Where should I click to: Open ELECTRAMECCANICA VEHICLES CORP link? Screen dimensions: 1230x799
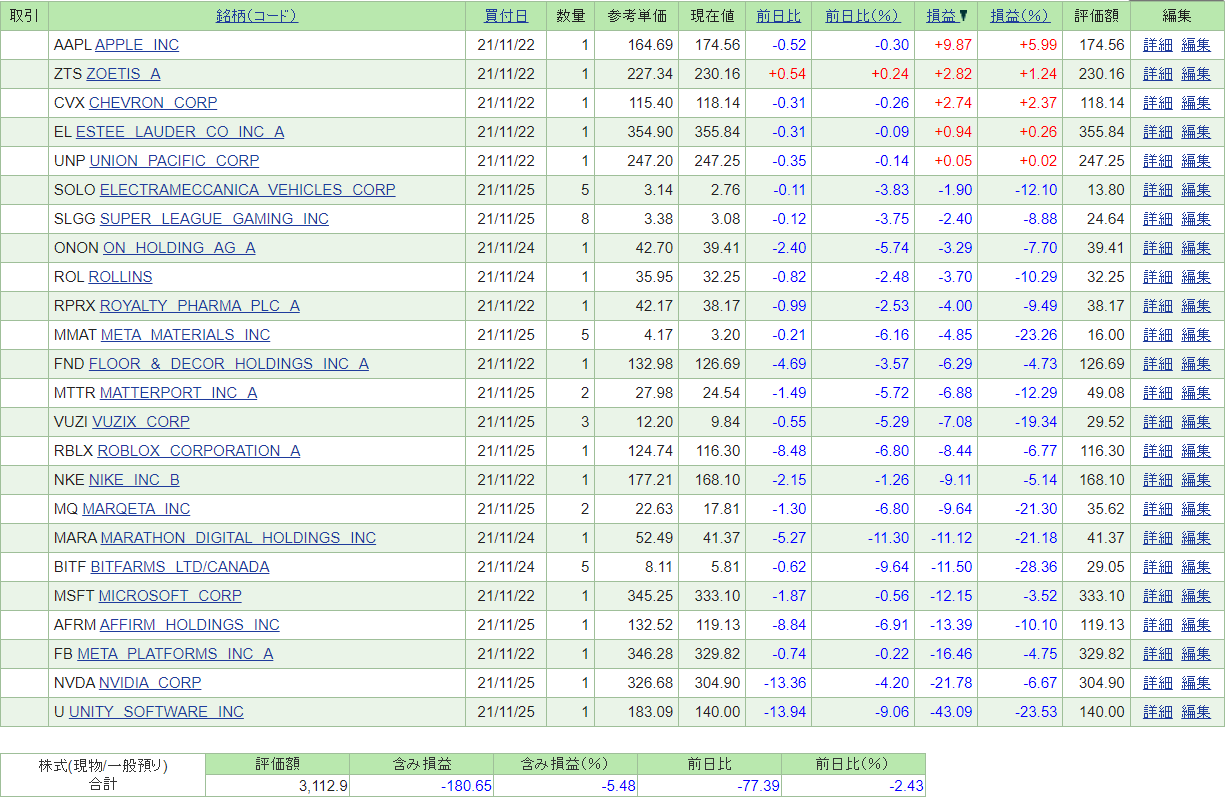(248, 190)
